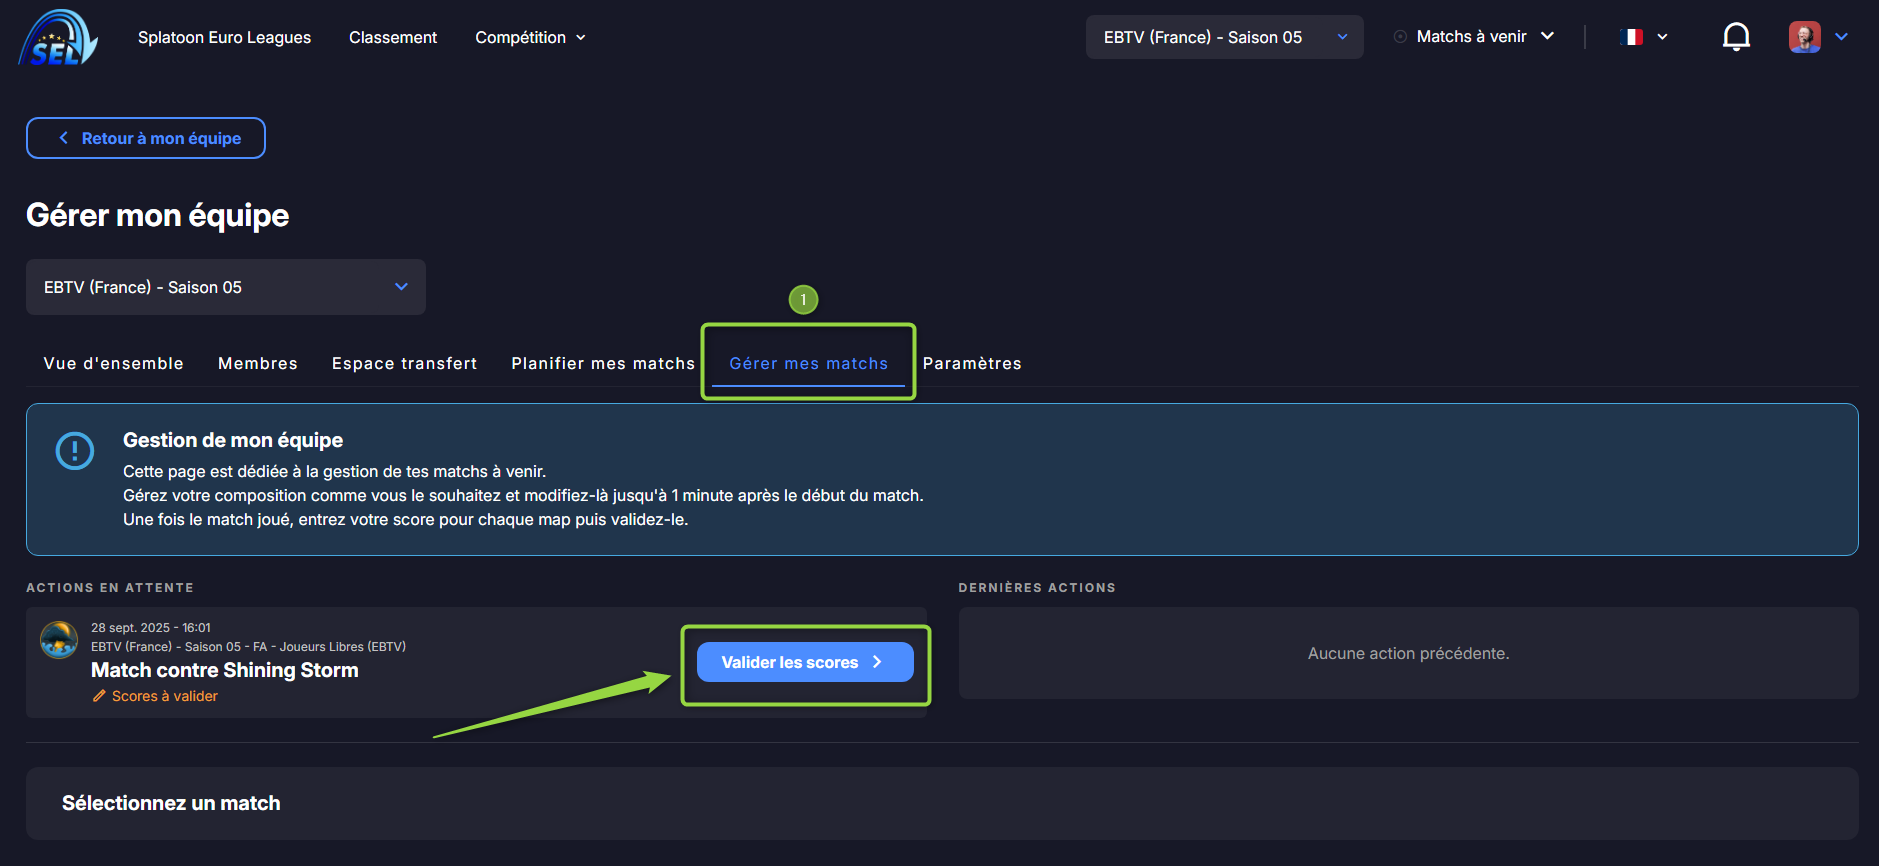Switch to the Membres tab
This screenshot has height=866, width=1879.
point(258,363)
